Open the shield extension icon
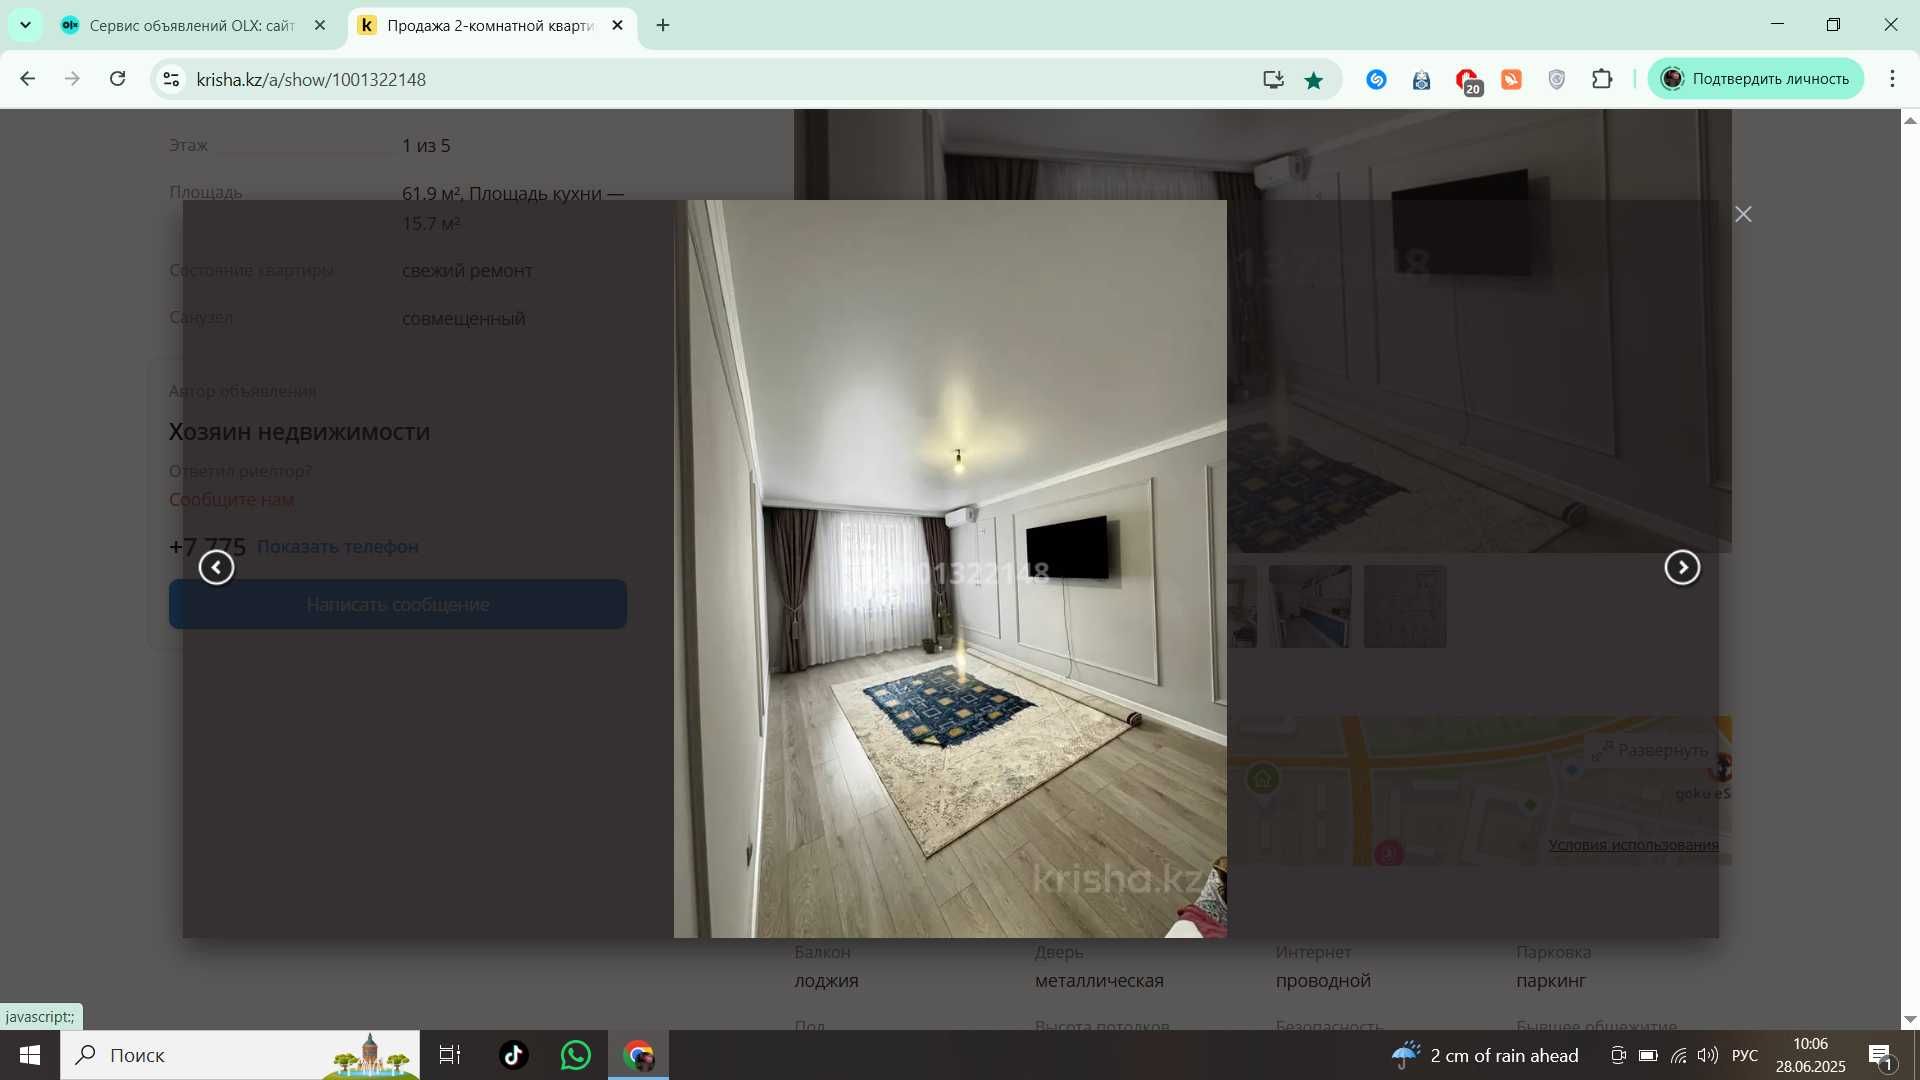The height and width of the screenshot is (1080, 1920). coord(1556,80)
